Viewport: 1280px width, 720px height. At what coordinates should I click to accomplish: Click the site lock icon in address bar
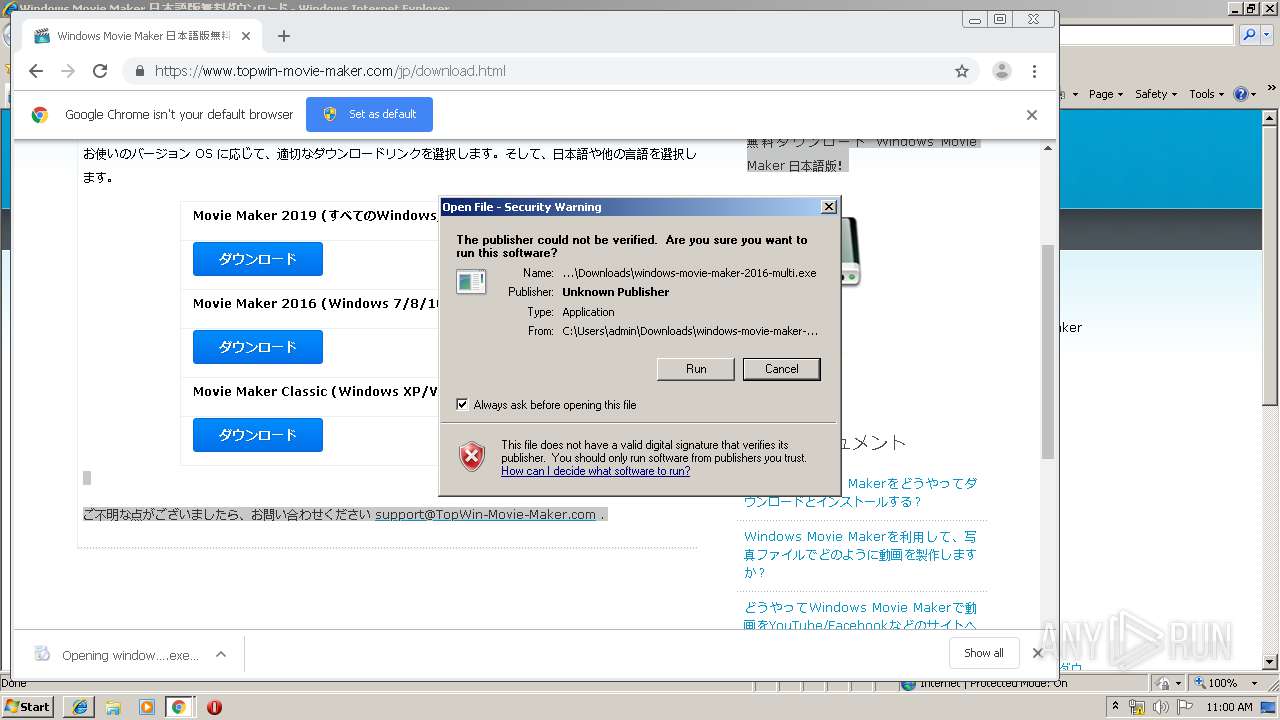(139, 71)
